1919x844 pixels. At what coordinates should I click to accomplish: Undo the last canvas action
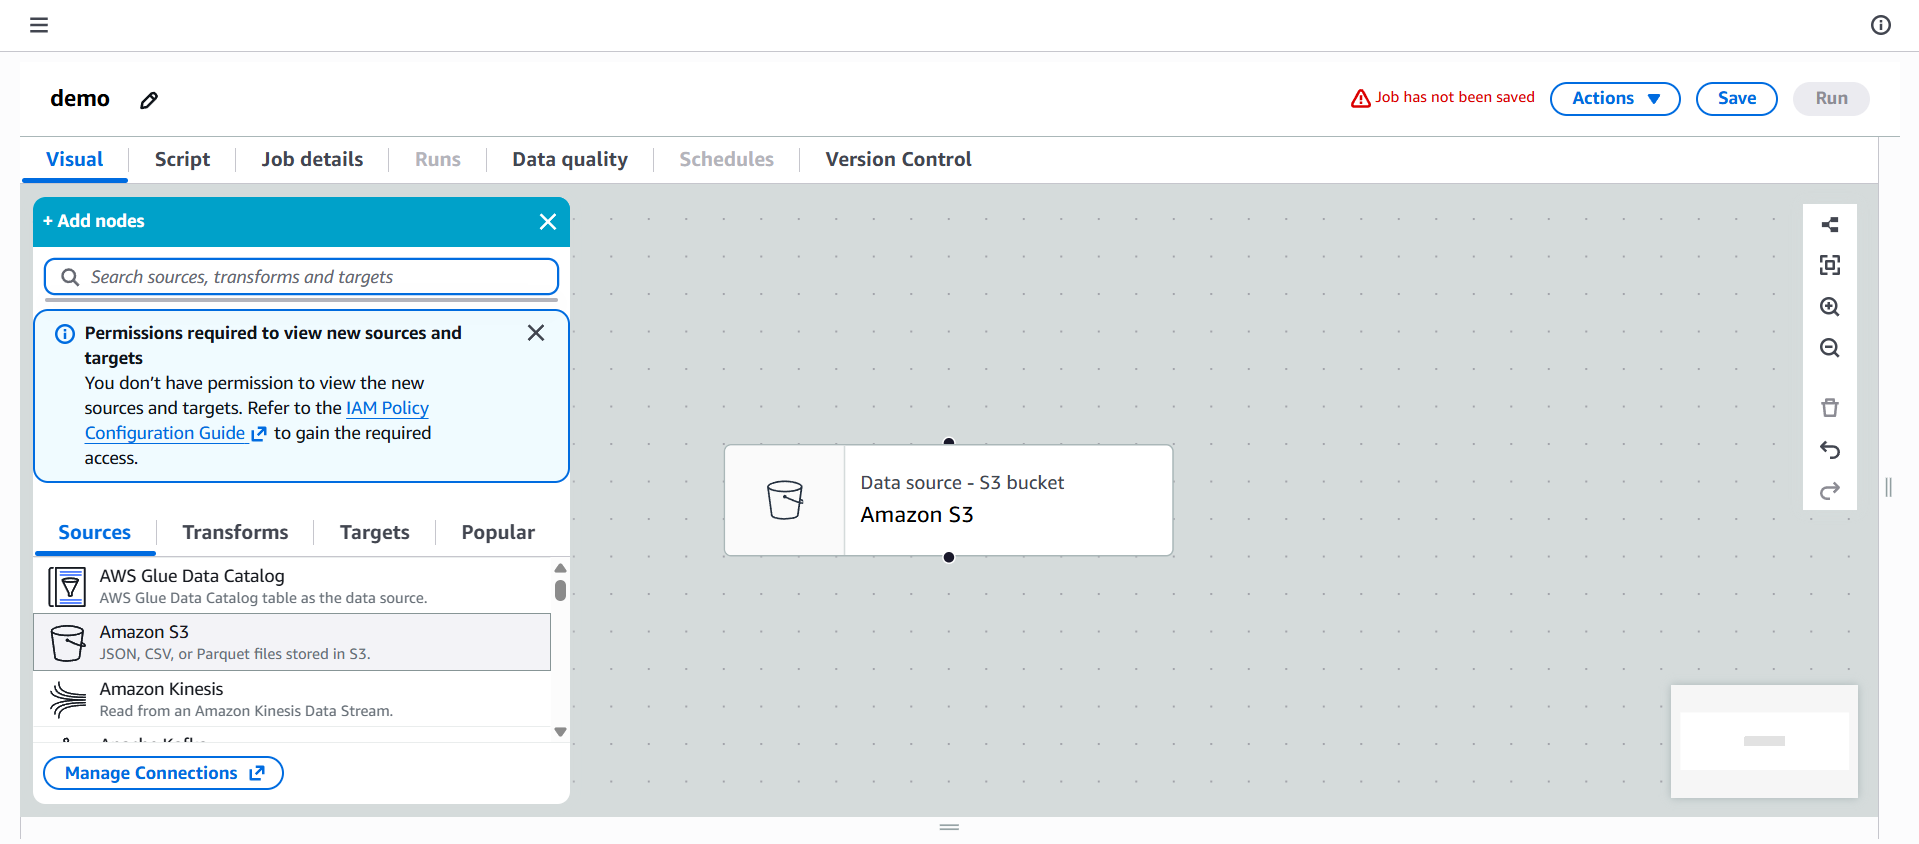1830,450
